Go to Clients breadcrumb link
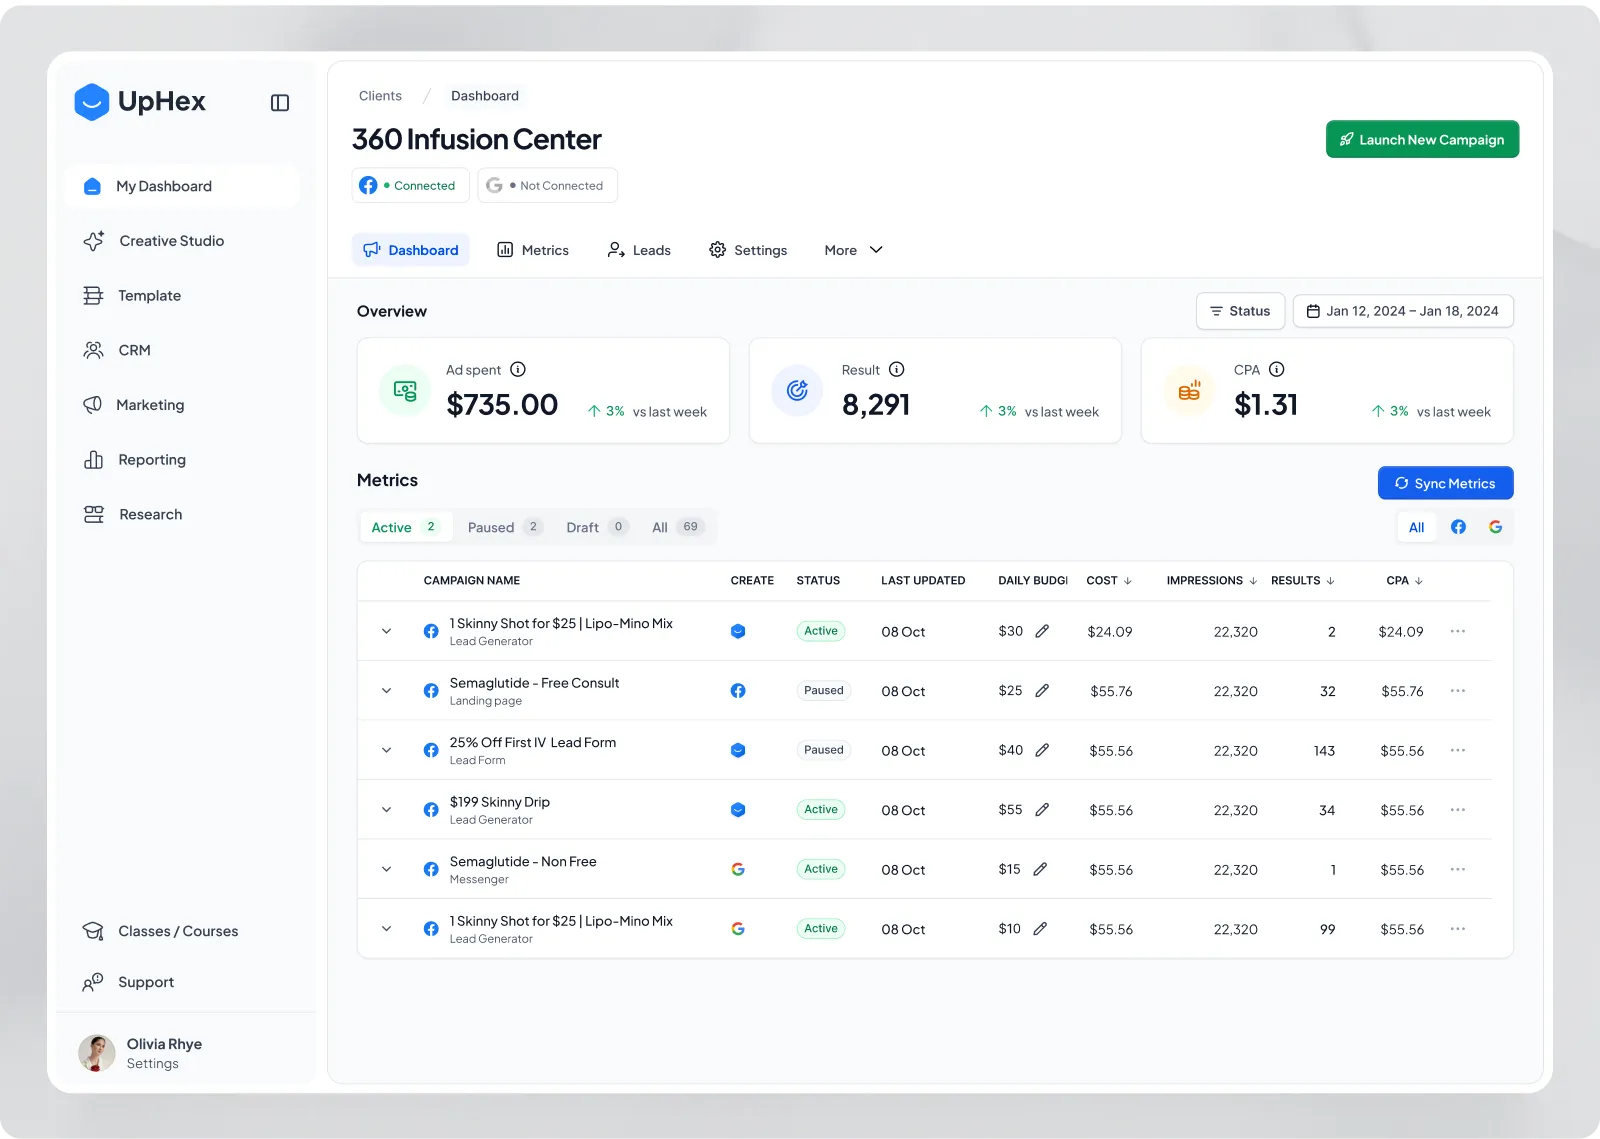The image size is (1600, 1139). [380, 96]
